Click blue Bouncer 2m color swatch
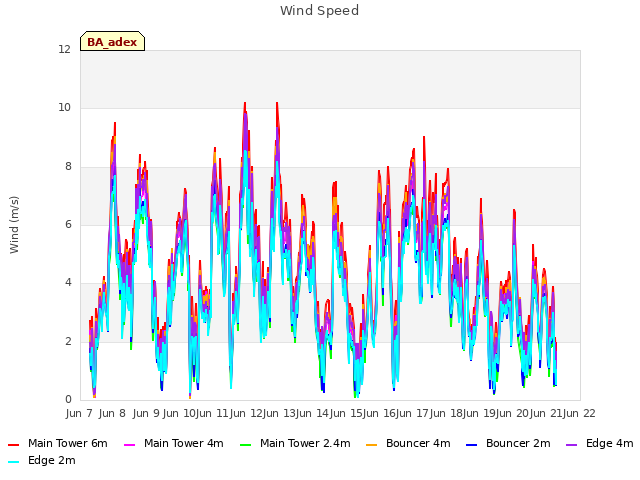The height and width of the screenshot is (480, 640). pos(471,444)
